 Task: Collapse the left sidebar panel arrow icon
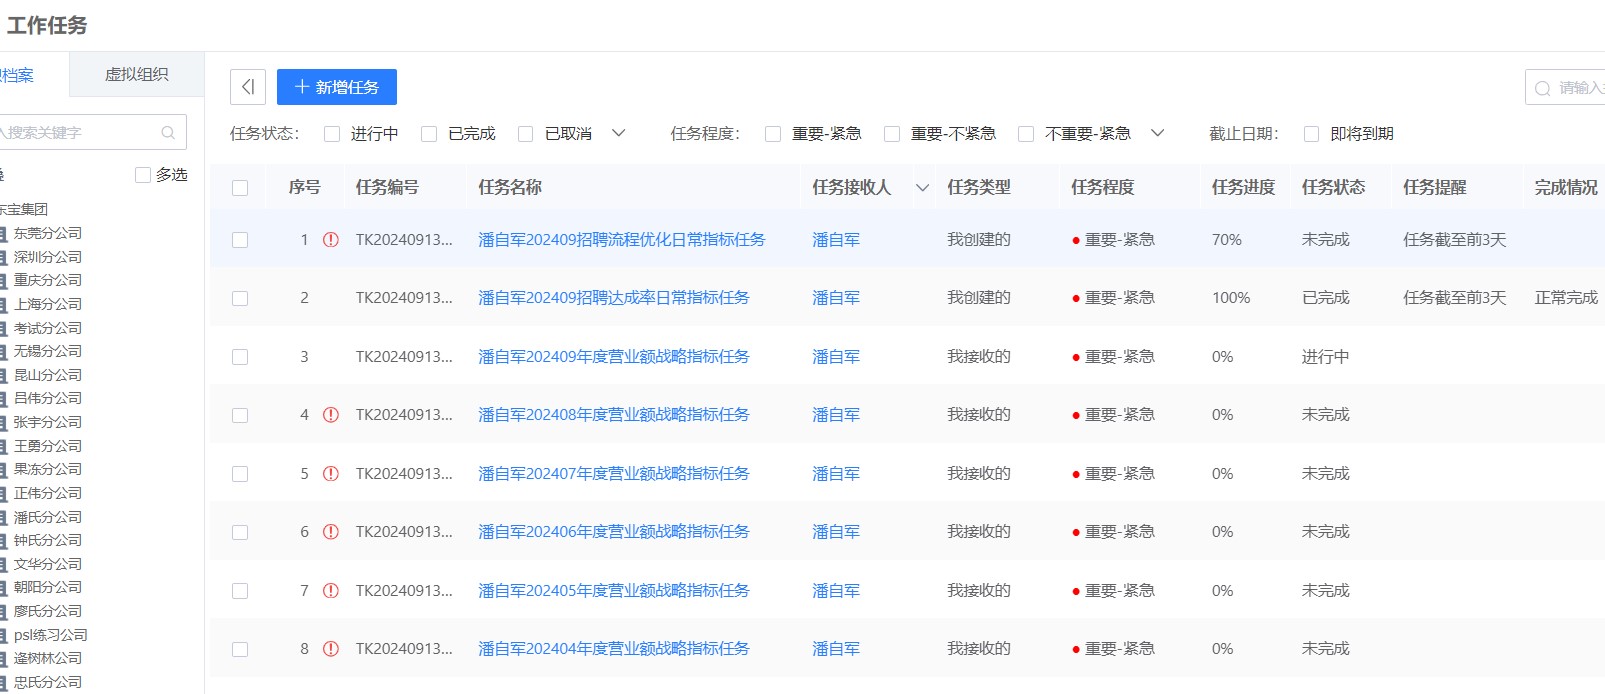tap(248, 87)
